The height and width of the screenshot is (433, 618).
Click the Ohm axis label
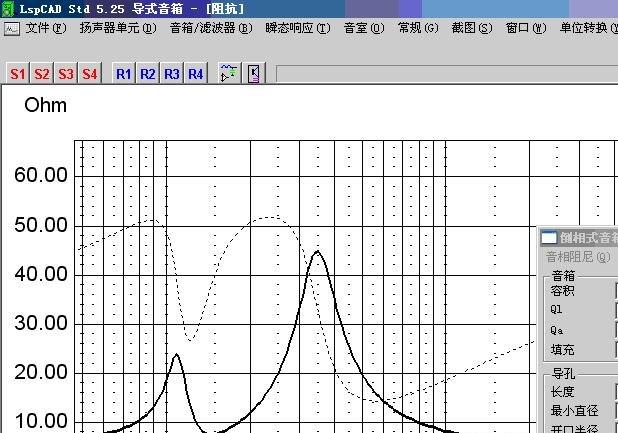(45, 106)
